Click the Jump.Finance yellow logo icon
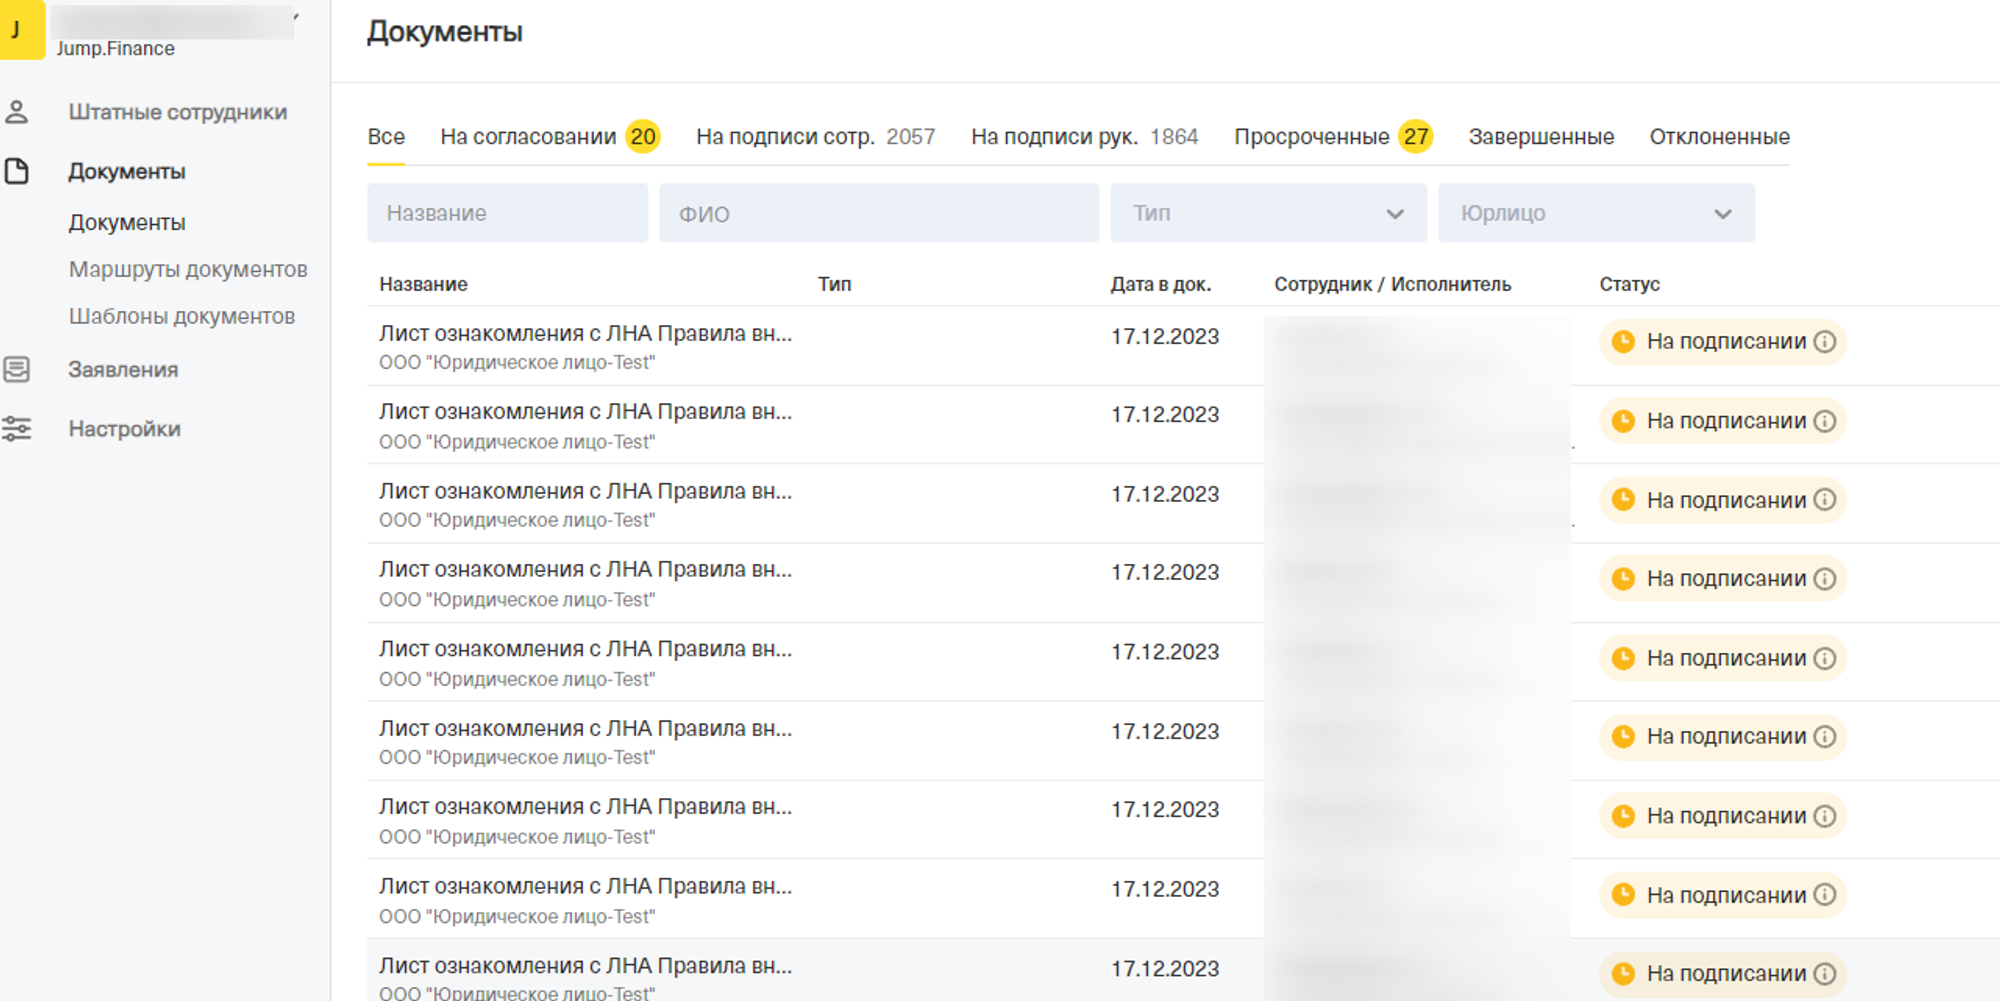The height and width of the screenshot is (1001, 2000). point(20,29)
